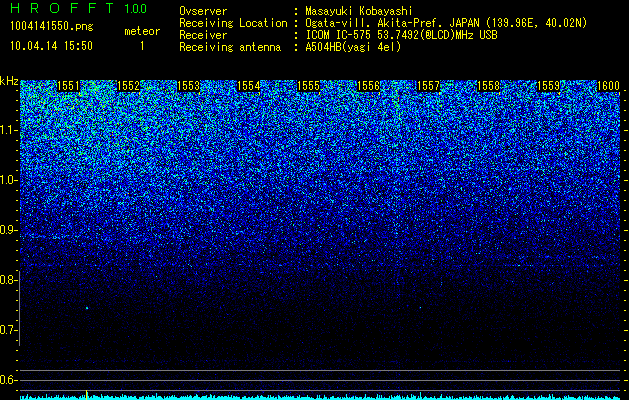Click the 1559 time marker

pyautogui.click(x=548, y=86)
